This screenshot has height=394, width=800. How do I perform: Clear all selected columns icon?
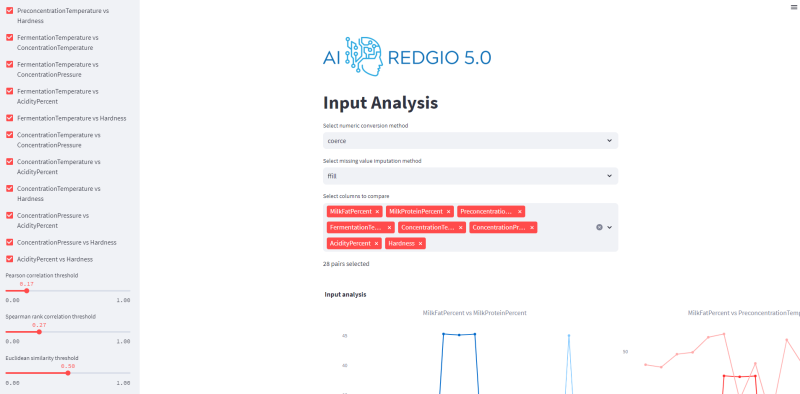[x=599, y=227]
